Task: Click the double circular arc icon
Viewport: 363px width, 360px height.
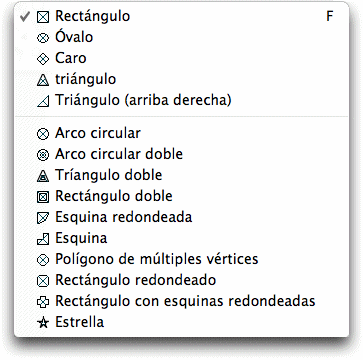Action: pos(43,155)
